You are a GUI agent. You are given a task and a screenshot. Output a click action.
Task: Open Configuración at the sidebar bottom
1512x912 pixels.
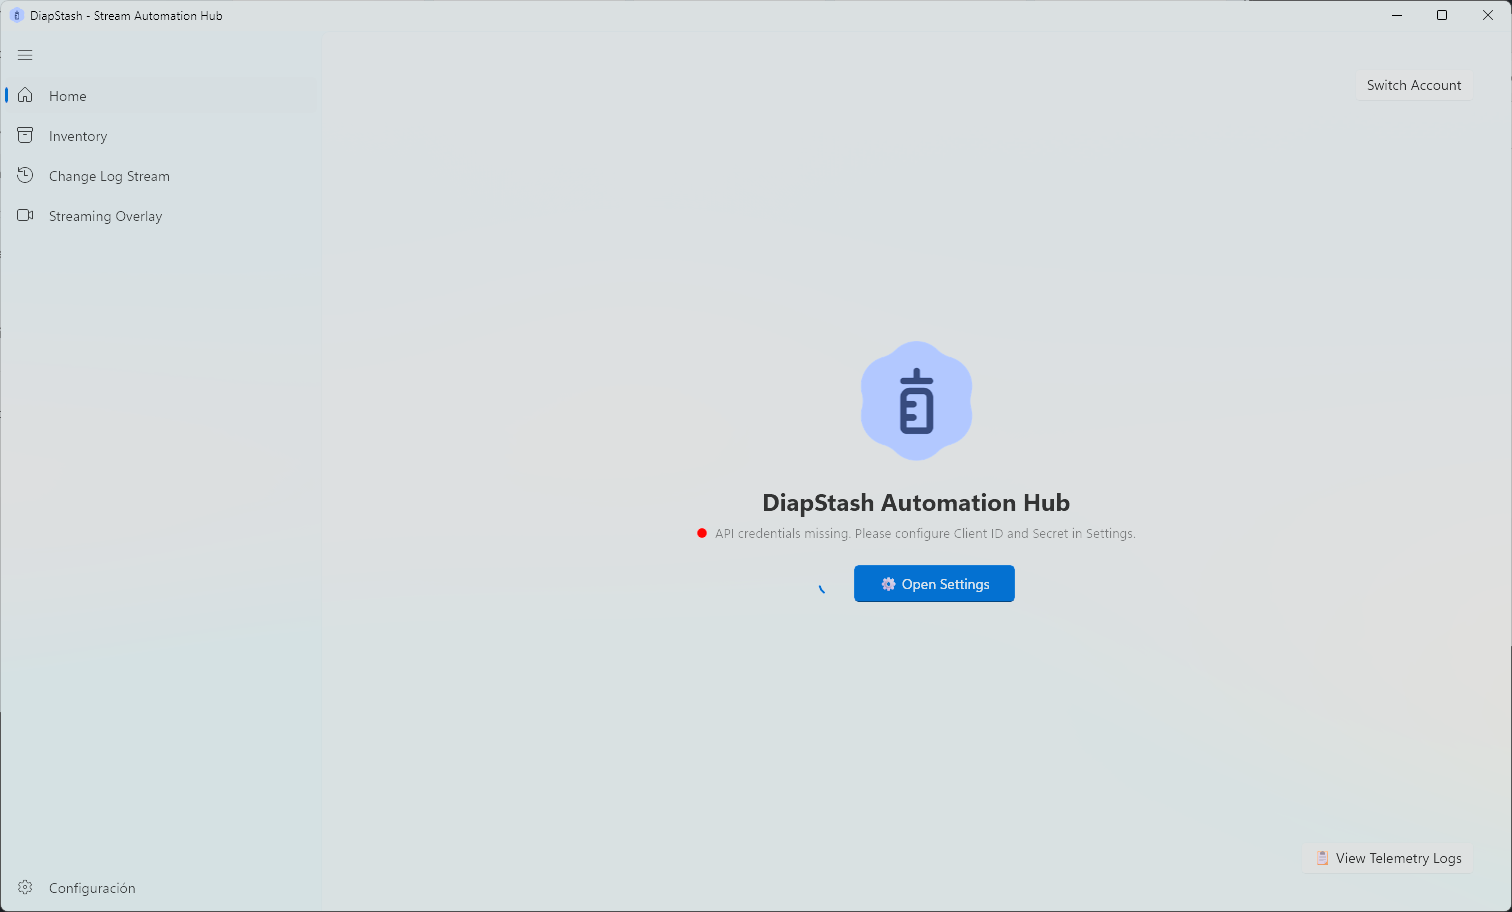[161, 888]
